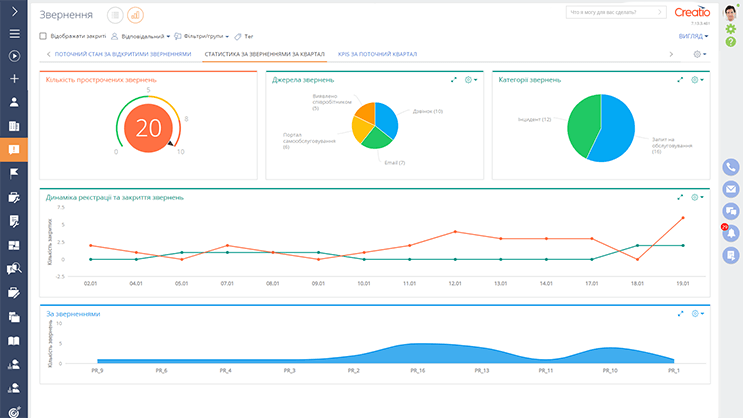743x418 pixels.
Task: Open the analytics chart view icon
Action: point(135,15)
